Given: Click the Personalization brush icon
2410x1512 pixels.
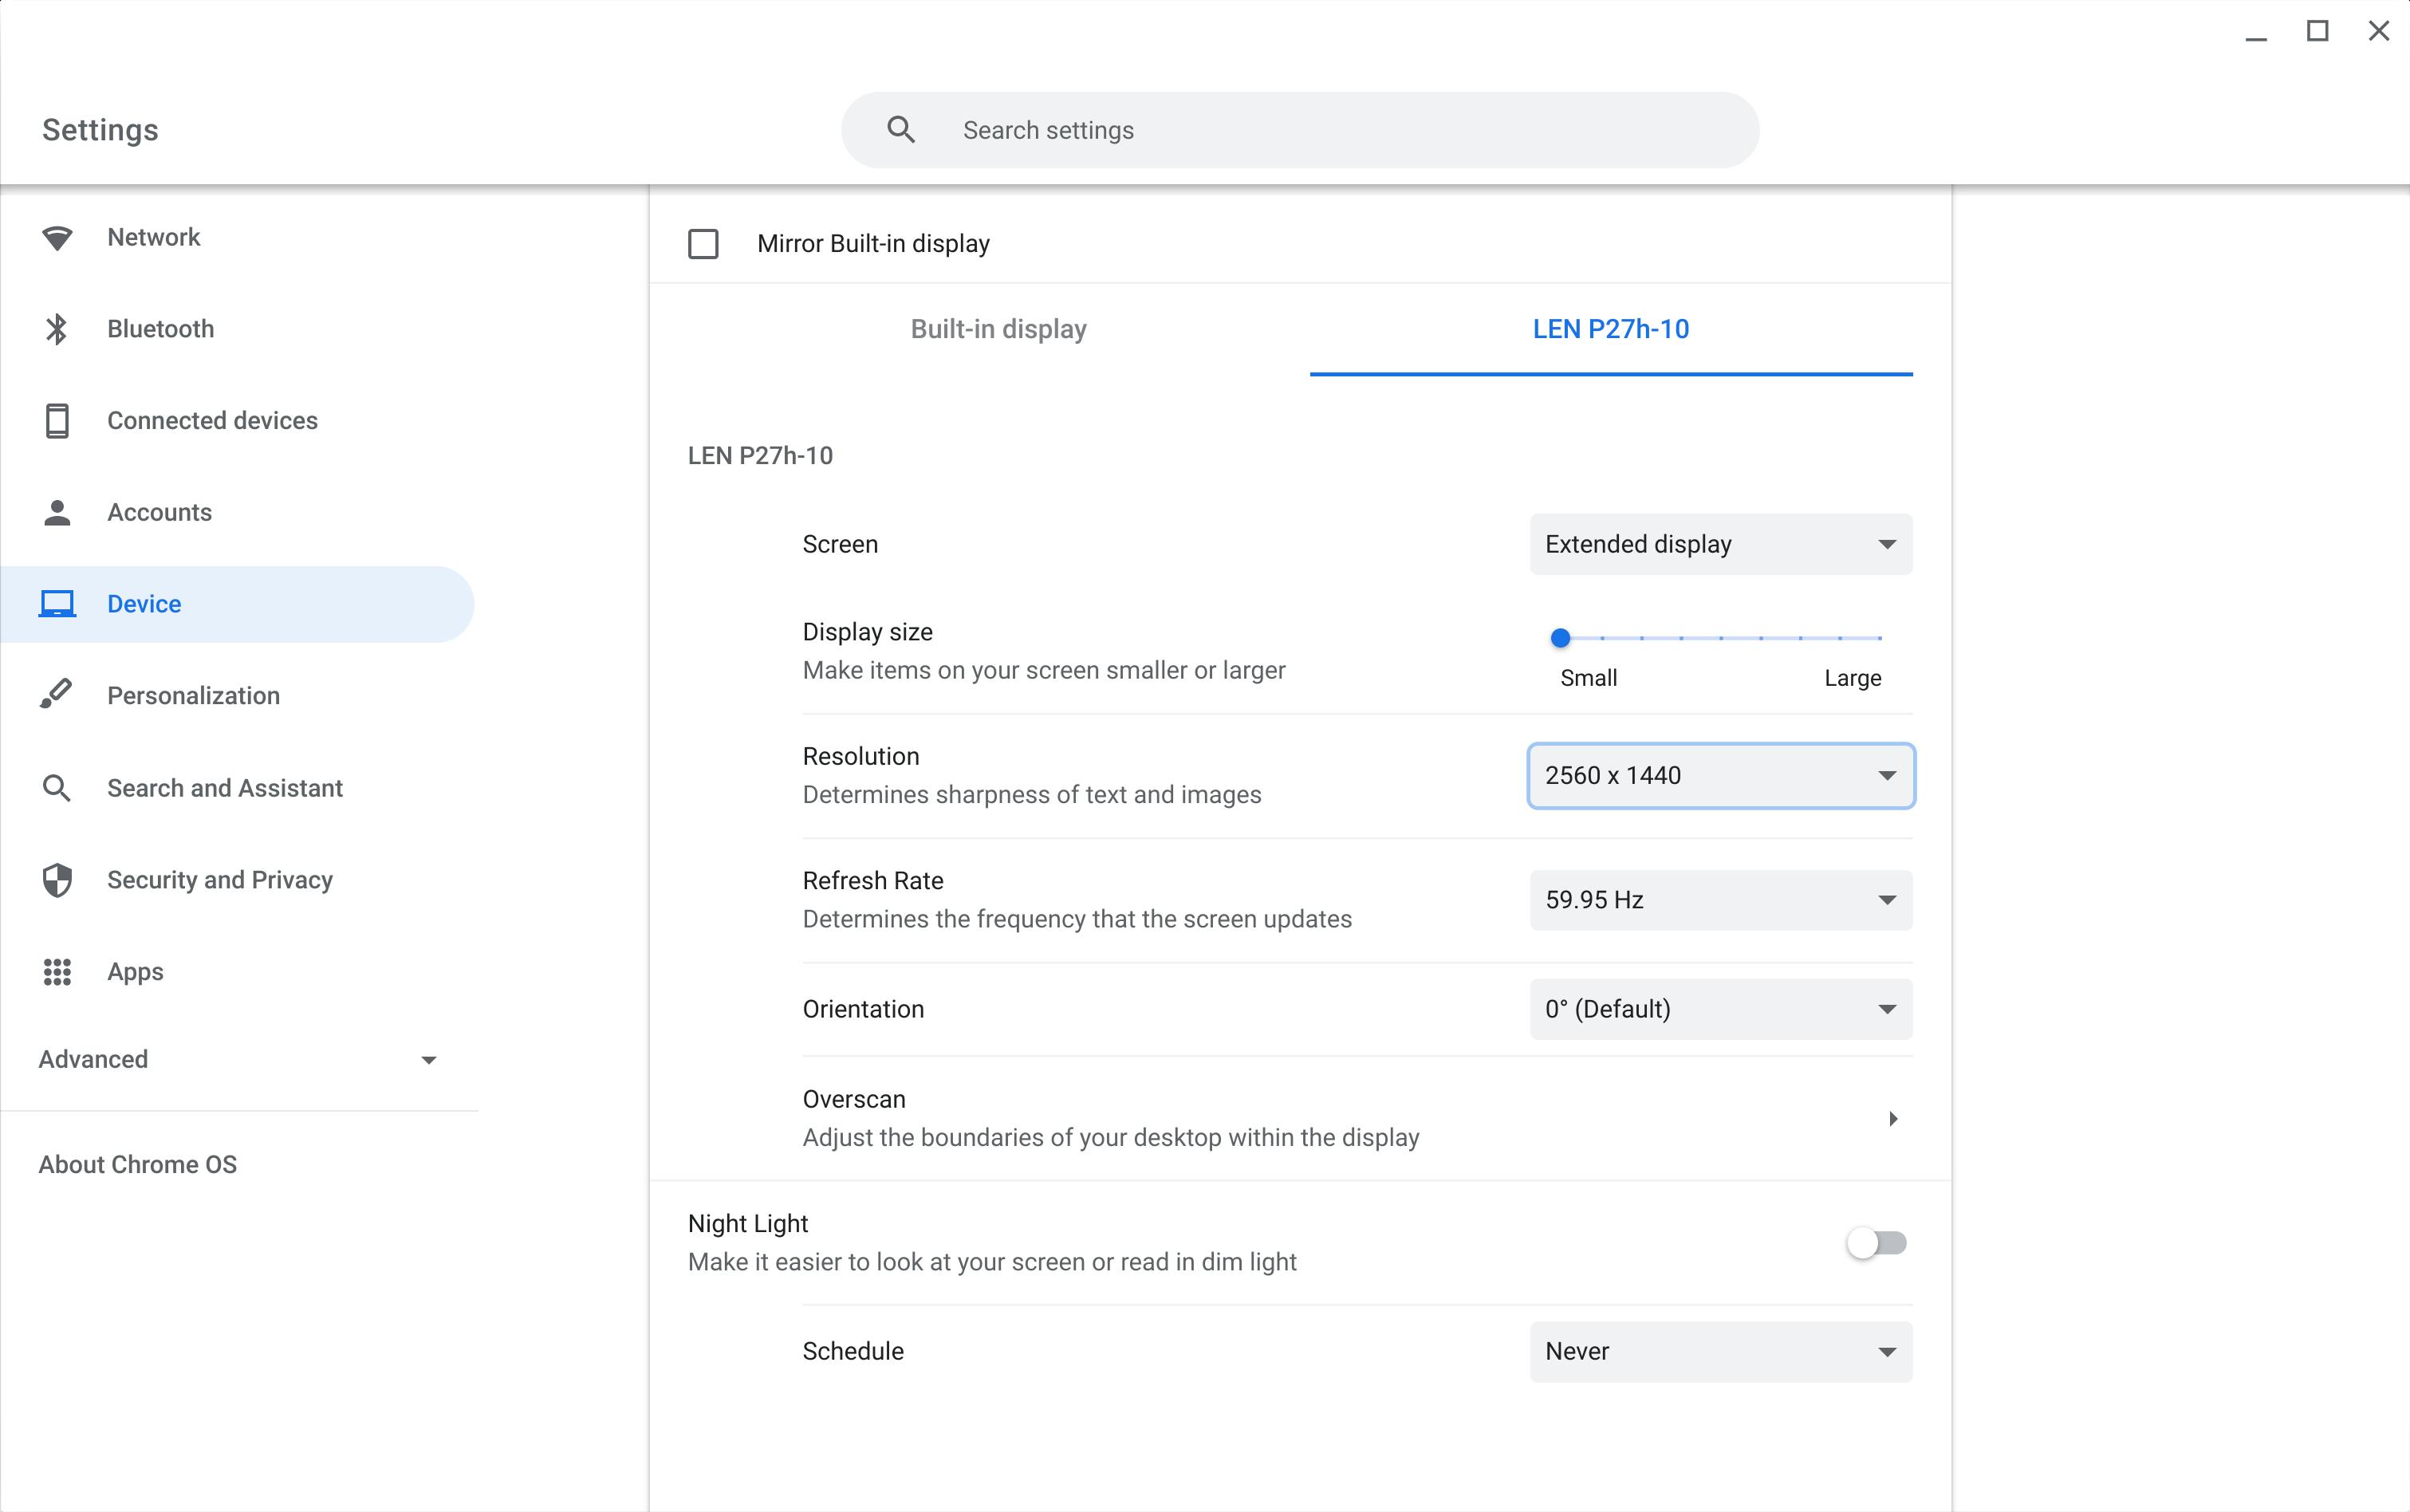Looking at the screenshot, I should coord(57,695).
